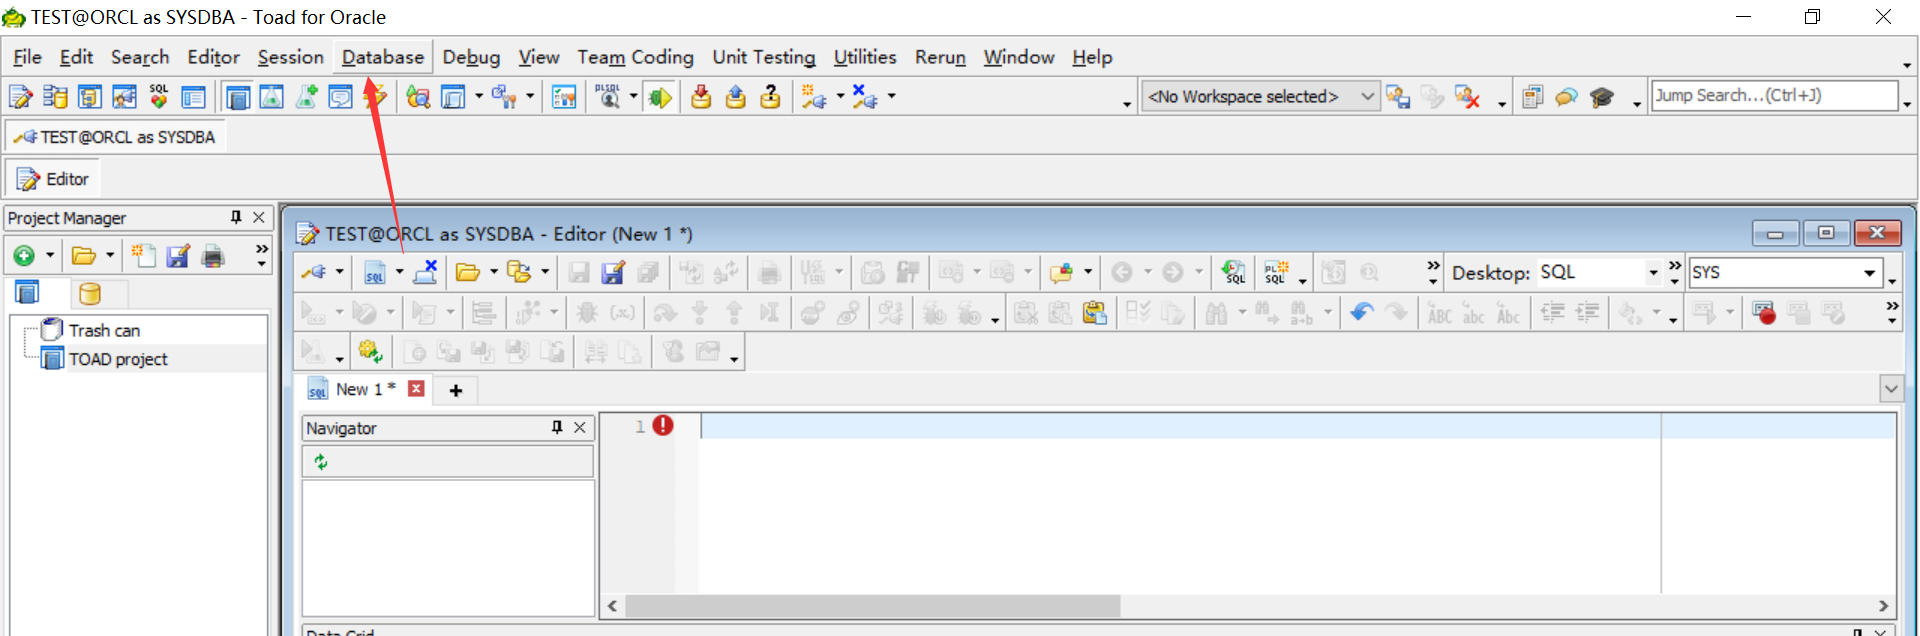
Task: Delete workspace icon with red X
Action: click(x=1467, y=97)
